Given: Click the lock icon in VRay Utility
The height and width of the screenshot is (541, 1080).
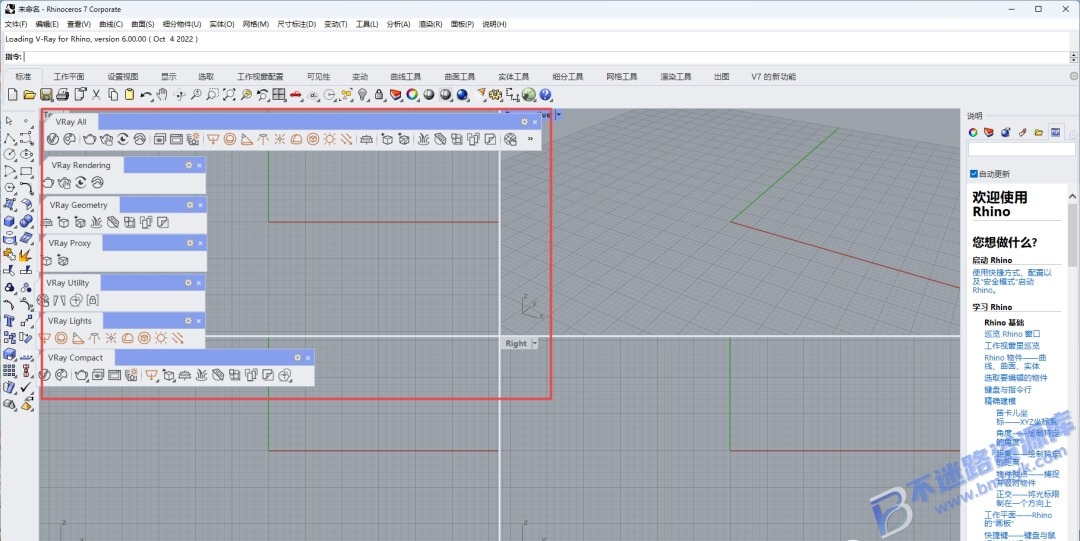Looking at the screenshot, I should tap(92, 300).
